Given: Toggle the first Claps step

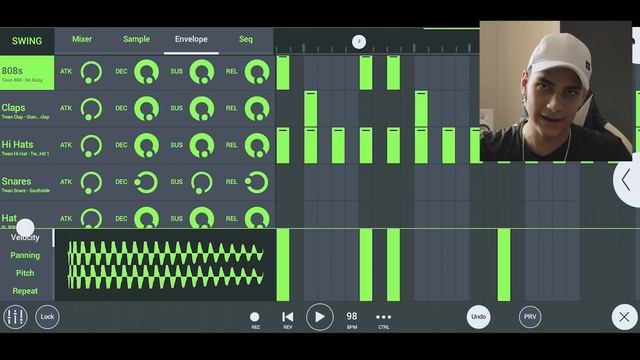Looking at the screenshot, I should tap(311, 109).
